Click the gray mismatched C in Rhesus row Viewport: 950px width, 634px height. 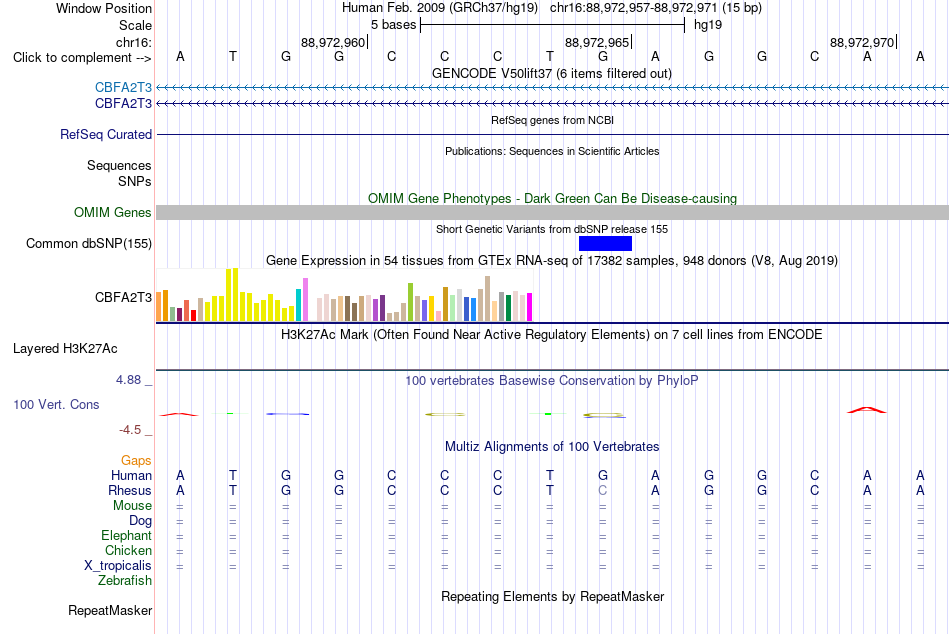click(x=602, y=490)
